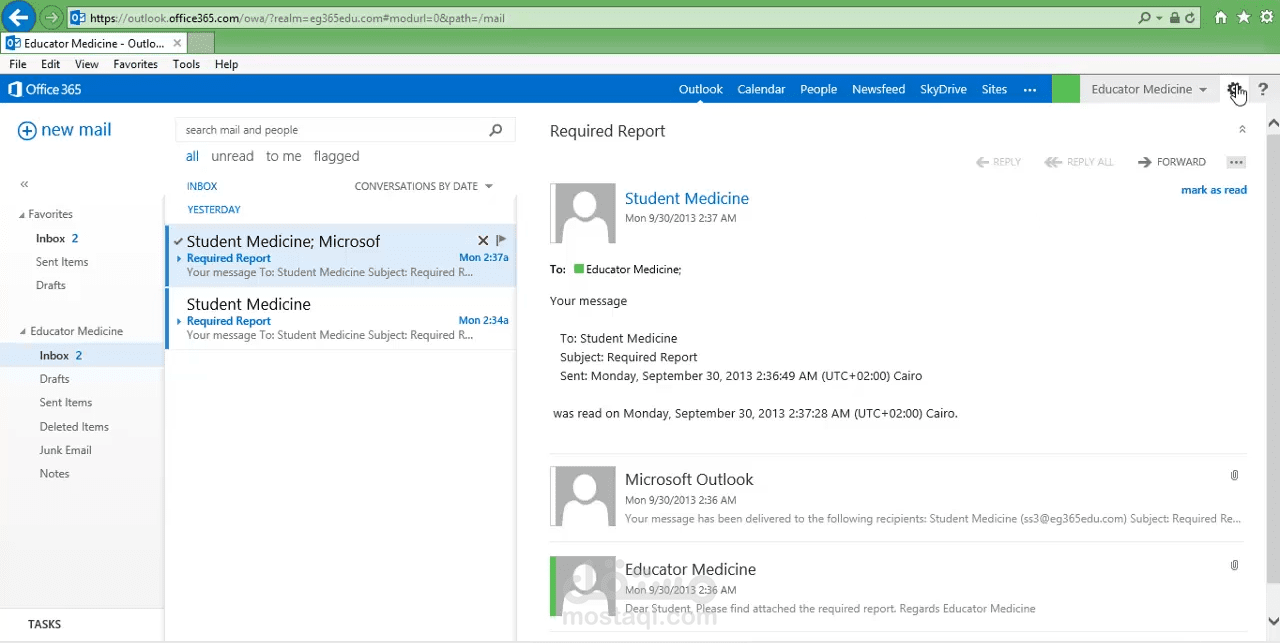Click the new mail plus icon
Viewport: 1280px width, 643px height.
pos(27,131)
